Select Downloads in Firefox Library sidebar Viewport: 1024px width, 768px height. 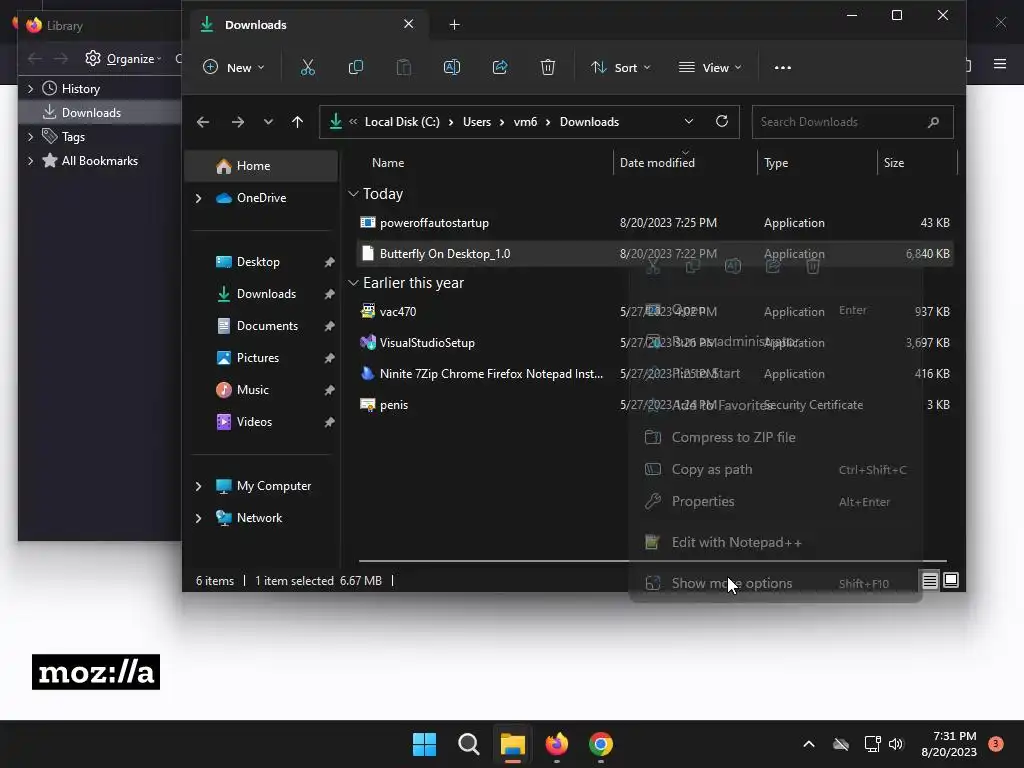point(100,112)
